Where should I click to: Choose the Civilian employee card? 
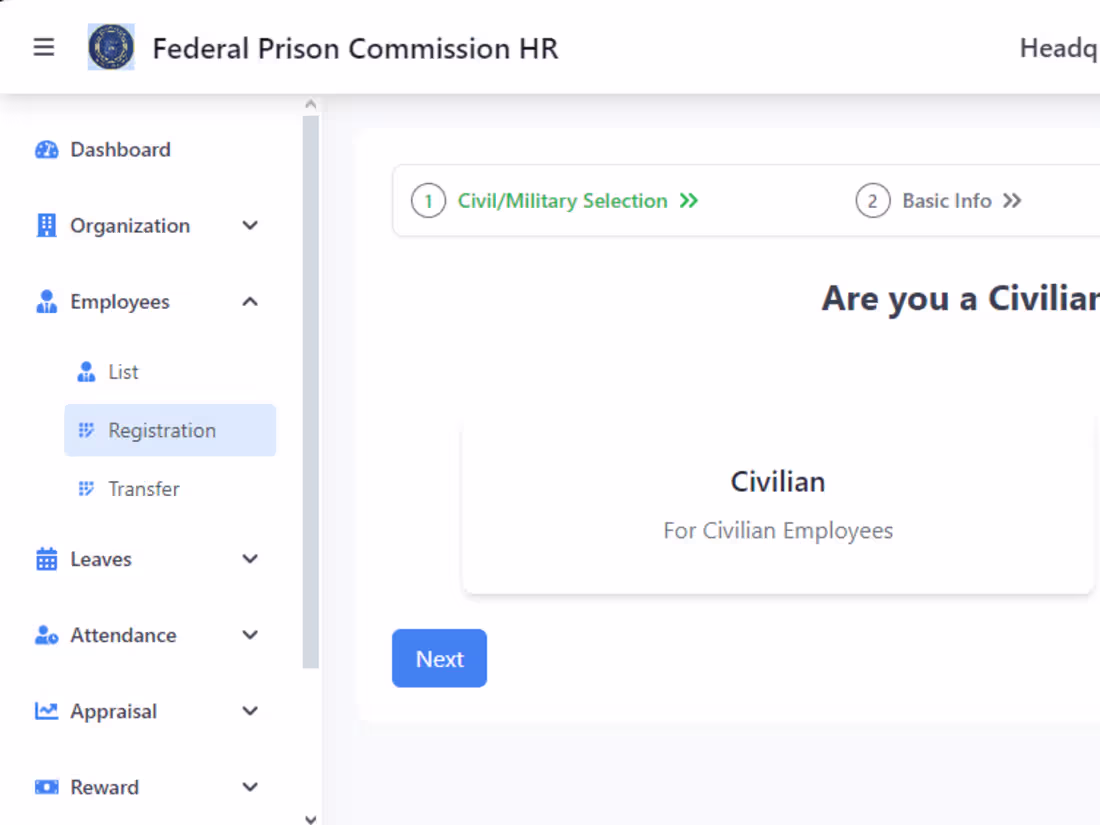777,506
